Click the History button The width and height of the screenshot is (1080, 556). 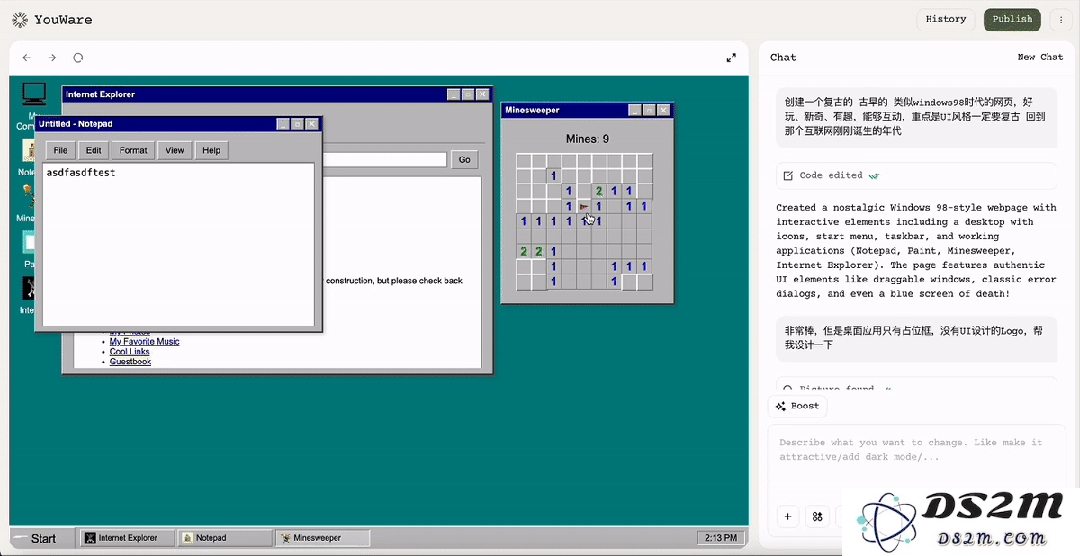(x=946, y=19)
